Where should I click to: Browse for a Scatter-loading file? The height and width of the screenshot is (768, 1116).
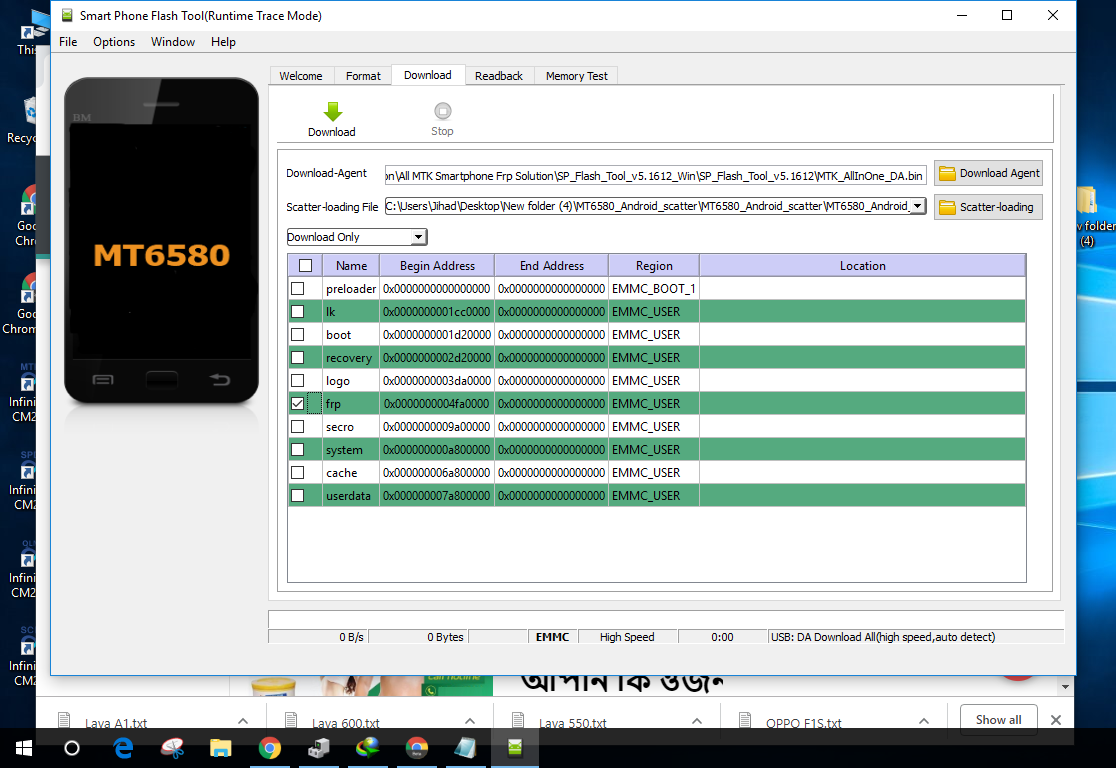click(x=988, y=207)
